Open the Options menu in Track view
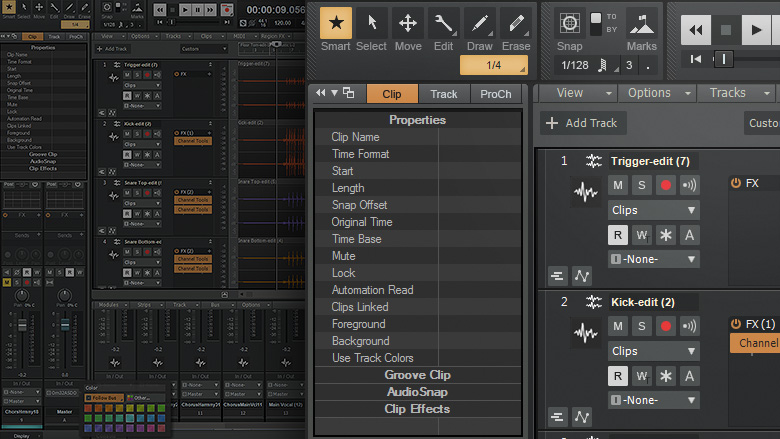This screenshot has width=780, height=439. tap(657, 93)
